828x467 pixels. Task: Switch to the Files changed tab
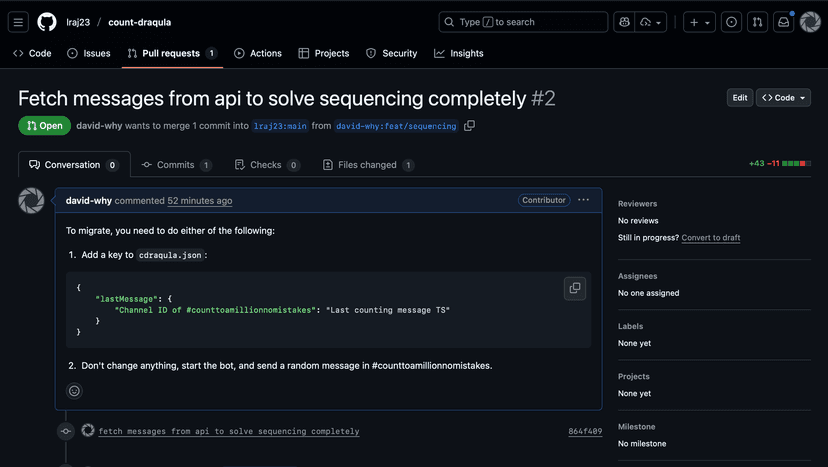368,165
